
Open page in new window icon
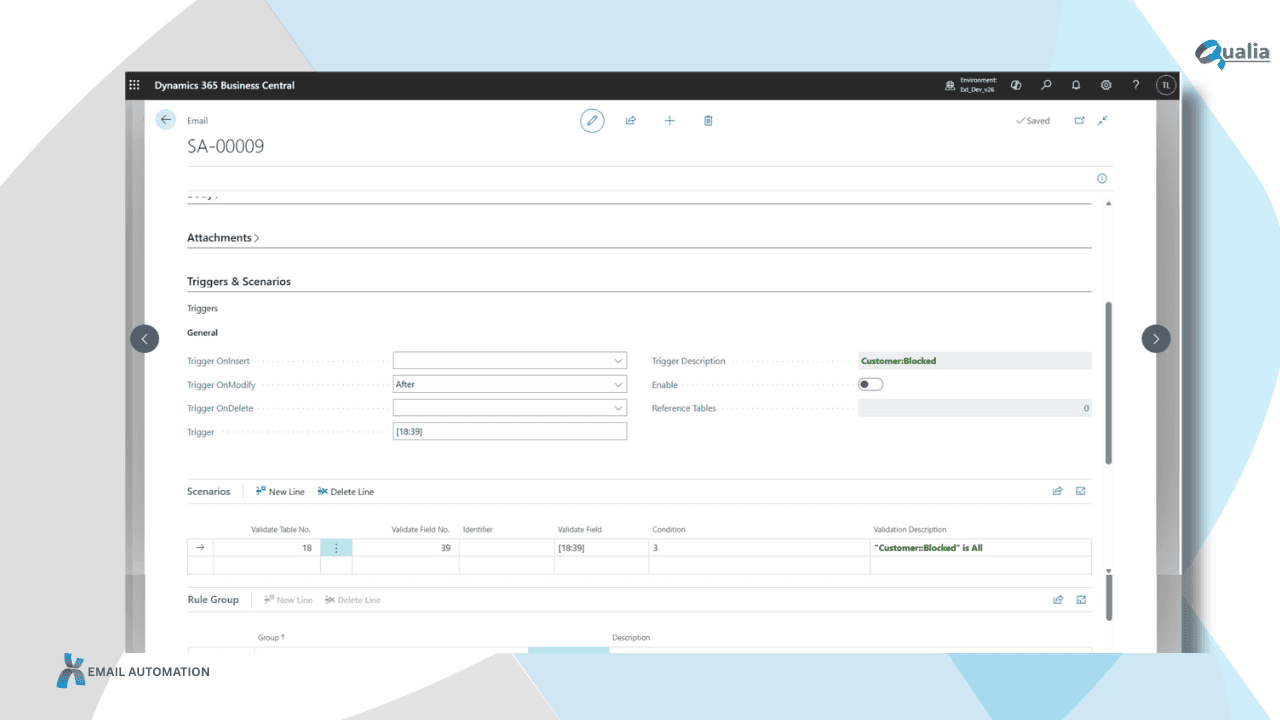point(1079,120)
